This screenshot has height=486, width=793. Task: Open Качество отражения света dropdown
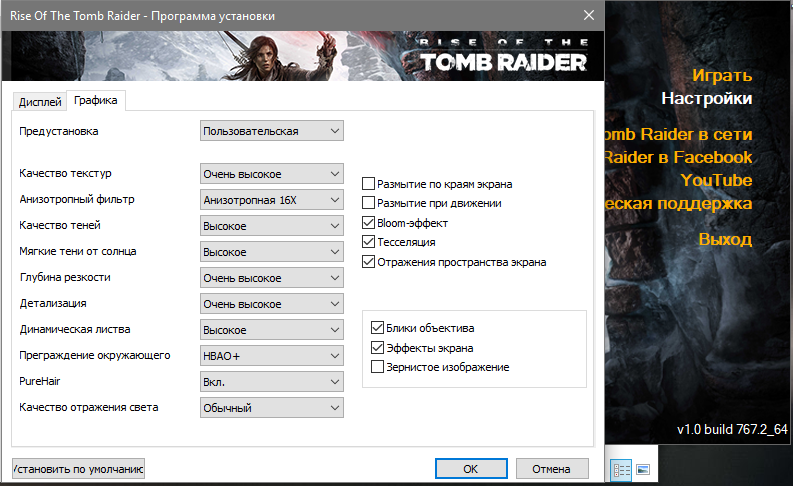(x=272, y=408)
